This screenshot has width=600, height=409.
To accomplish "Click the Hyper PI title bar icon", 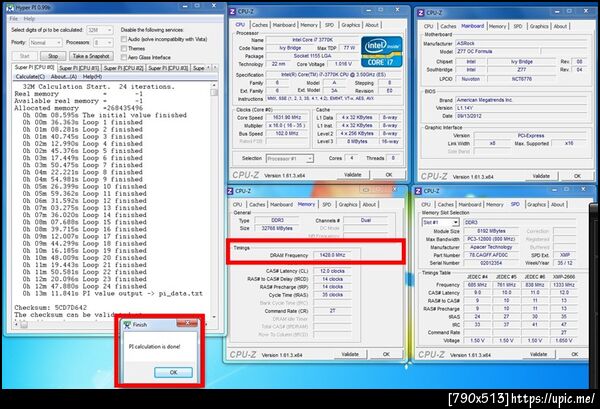I will pos(11,7).
